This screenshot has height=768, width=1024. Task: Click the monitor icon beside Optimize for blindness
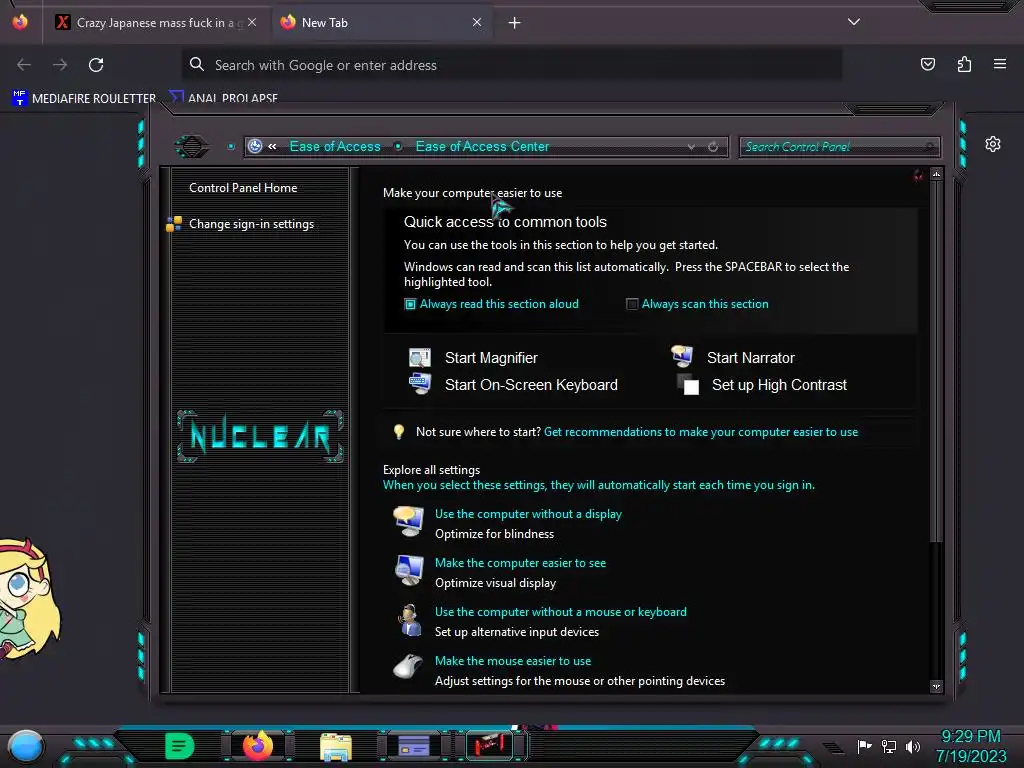click(x=409, y=521)
